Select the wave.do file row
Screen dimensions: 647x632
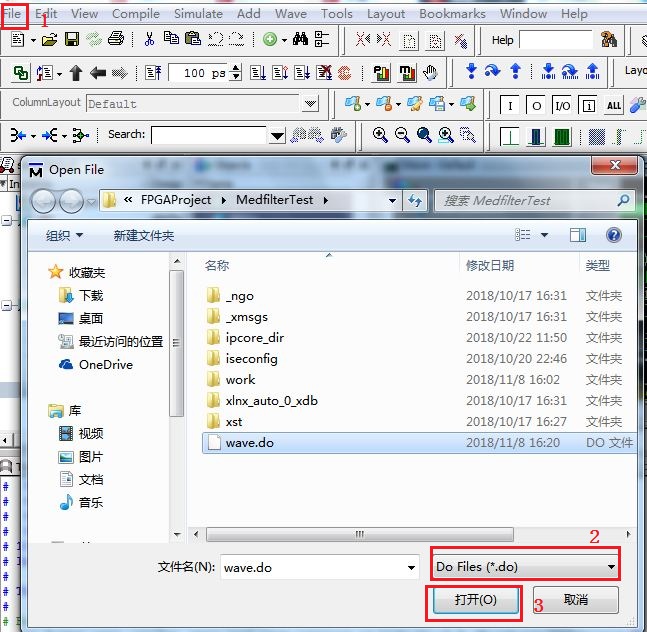pyautogui.click(x=418, y=443)
